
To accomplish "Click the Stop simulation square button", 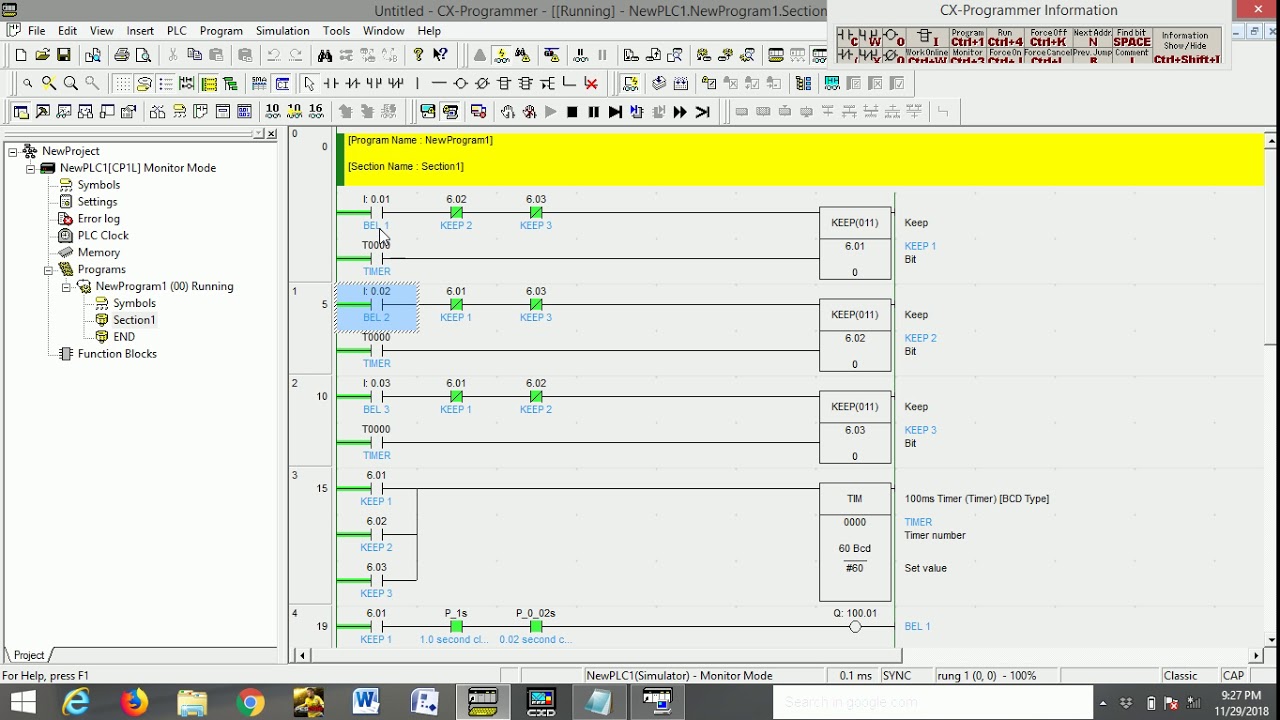I will click(x=572, y=112).
